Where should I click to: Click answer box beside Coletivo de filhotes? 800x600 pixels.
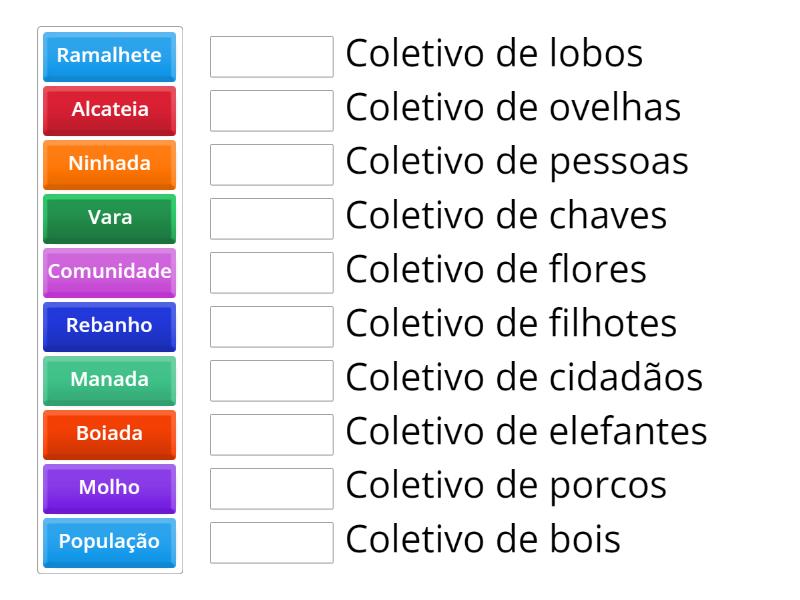pos(271,327)
